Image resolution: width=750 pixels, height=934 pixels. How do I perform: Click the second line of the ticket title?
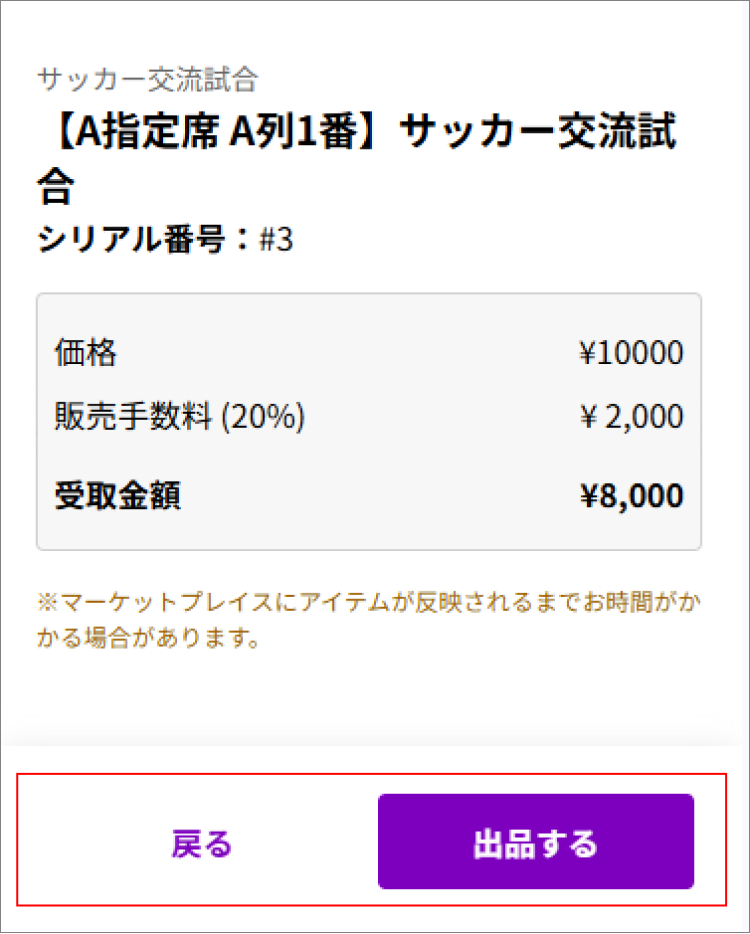click(52, 186)
